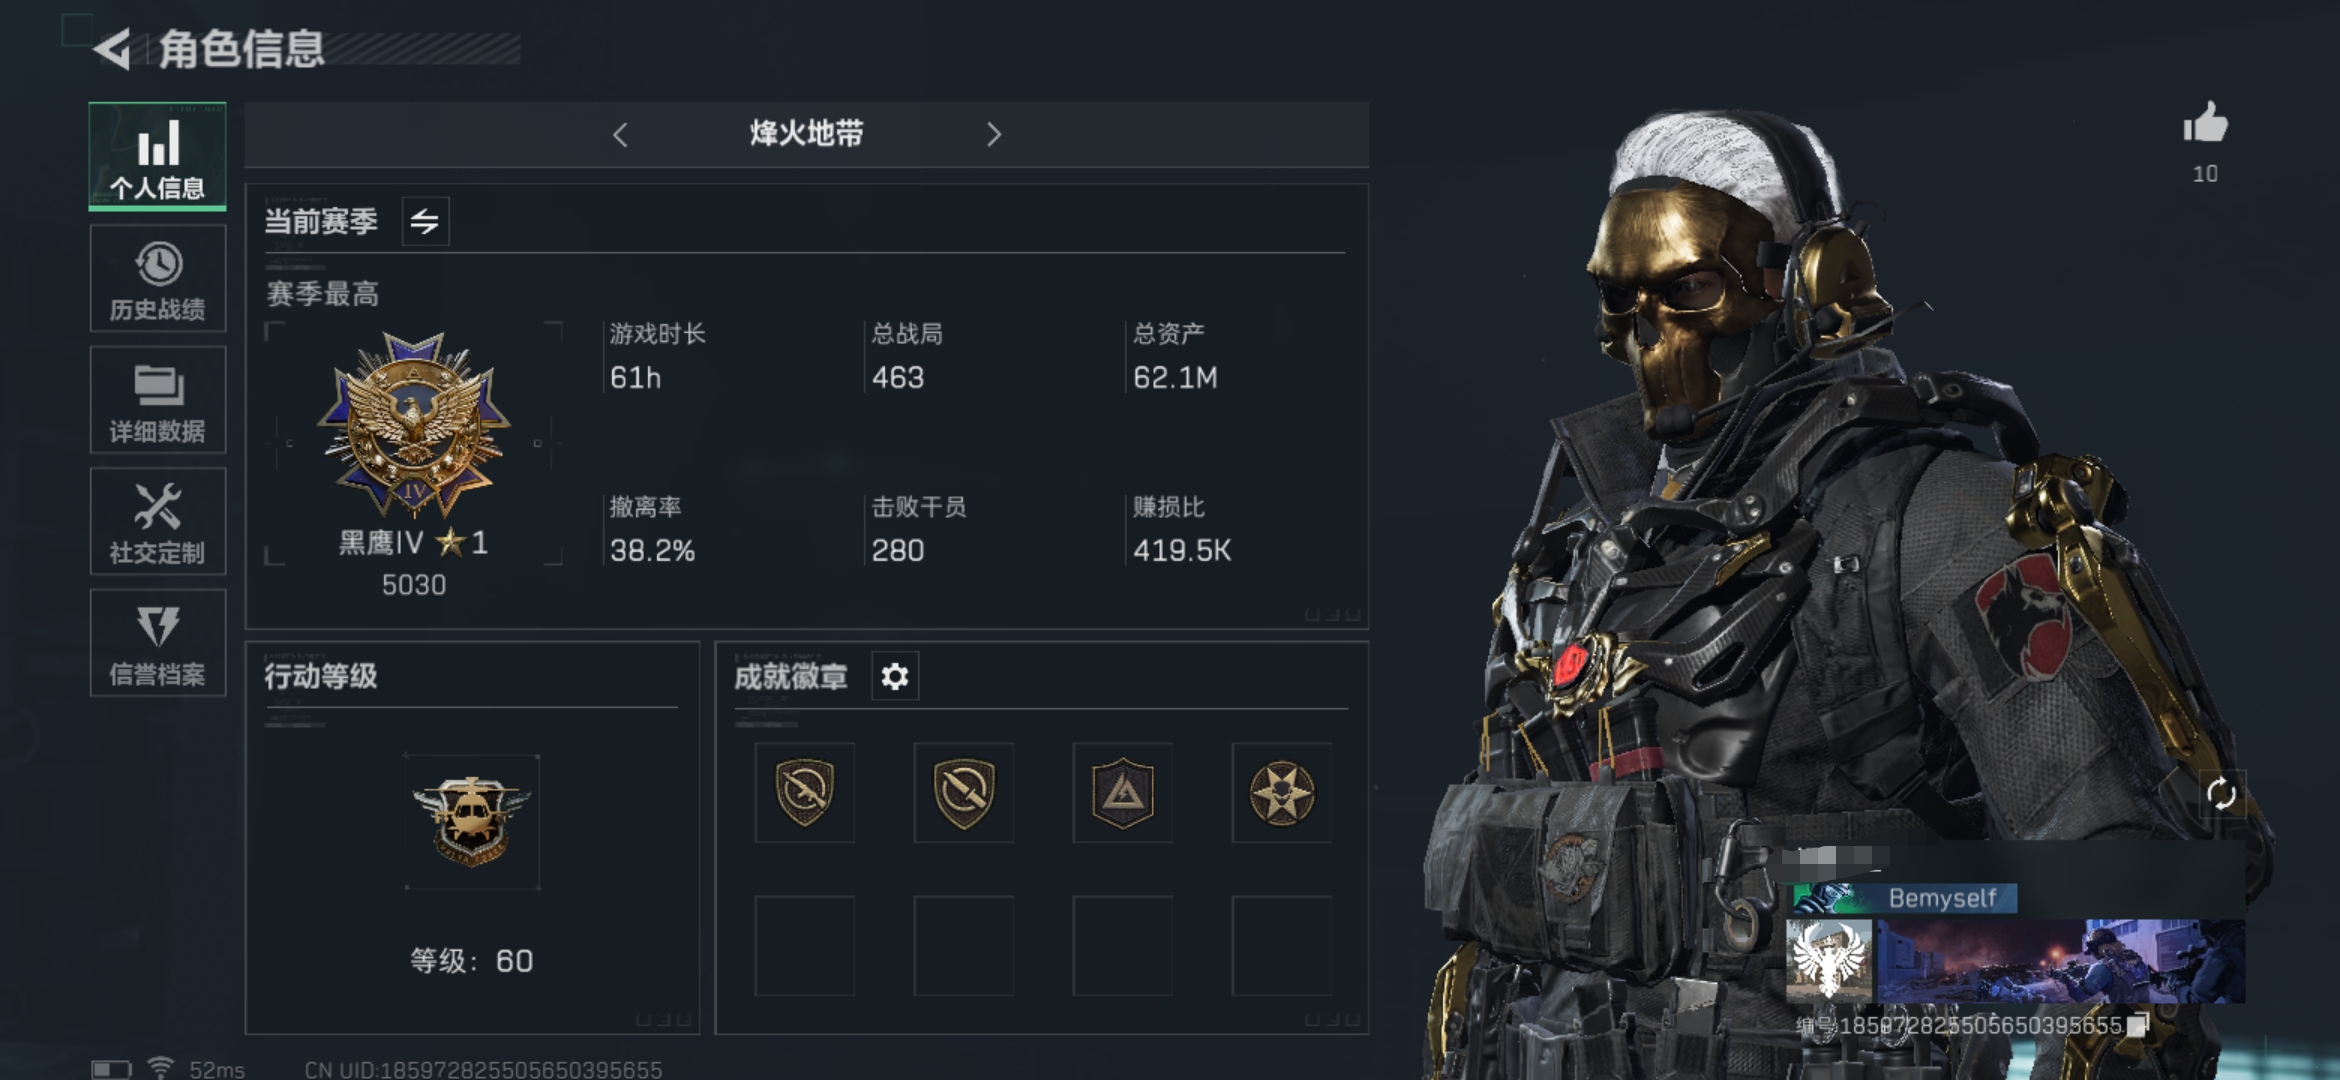Toggle season view with swap arrows icon
This screenshot has height=1080, width=2340.
(425, 221)
